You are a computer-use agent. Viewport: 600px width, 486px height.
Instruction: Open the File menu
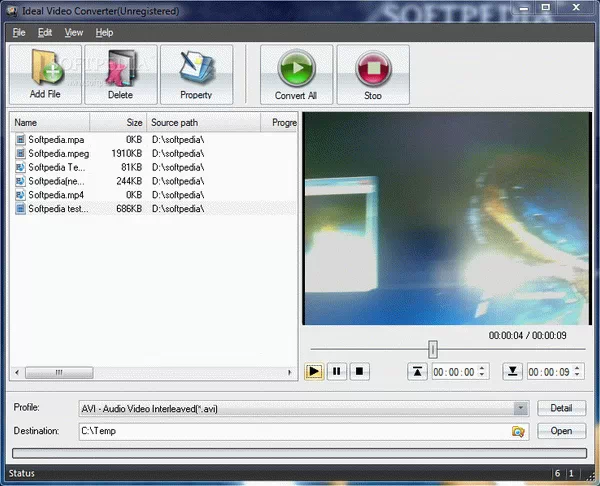[x=19, y=33]
